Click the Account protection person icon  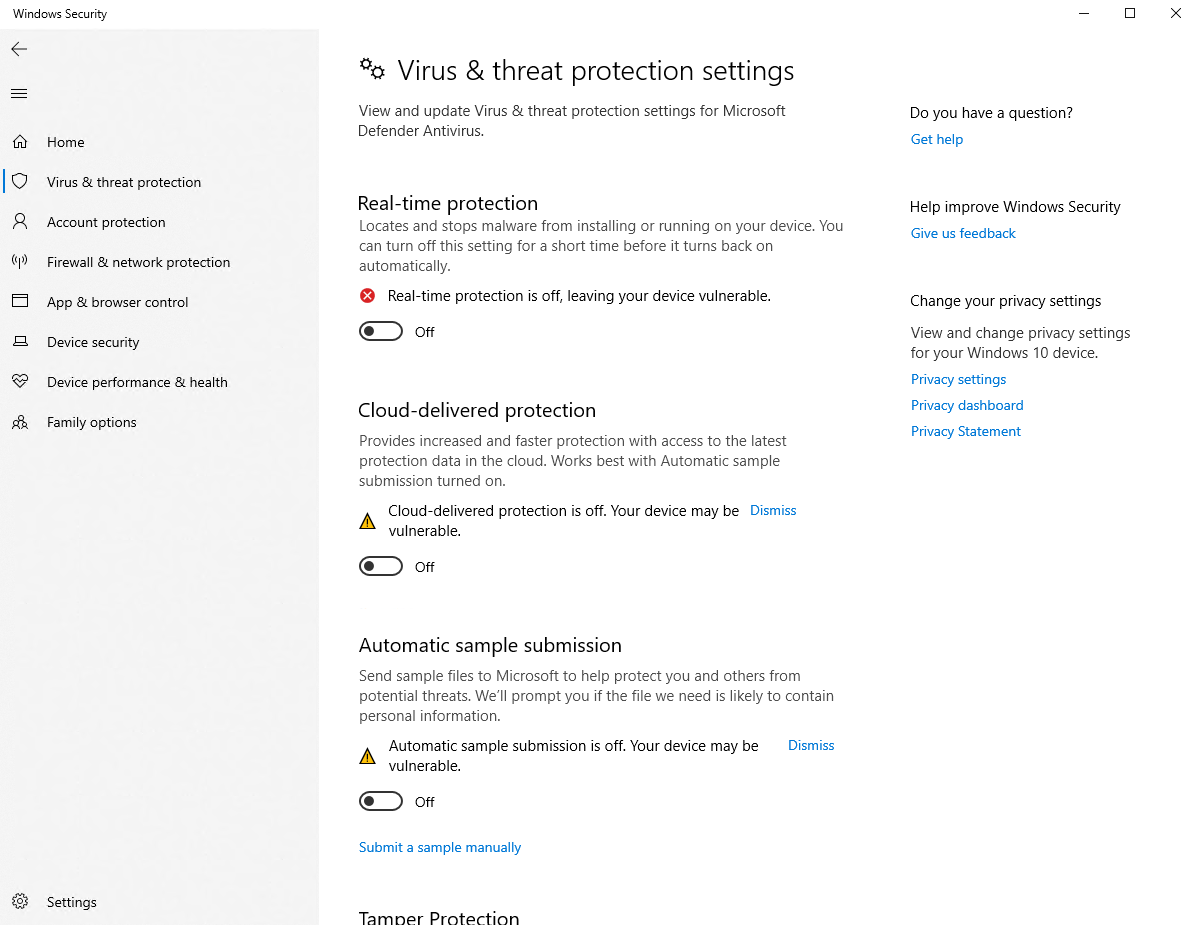click(20, 222)
